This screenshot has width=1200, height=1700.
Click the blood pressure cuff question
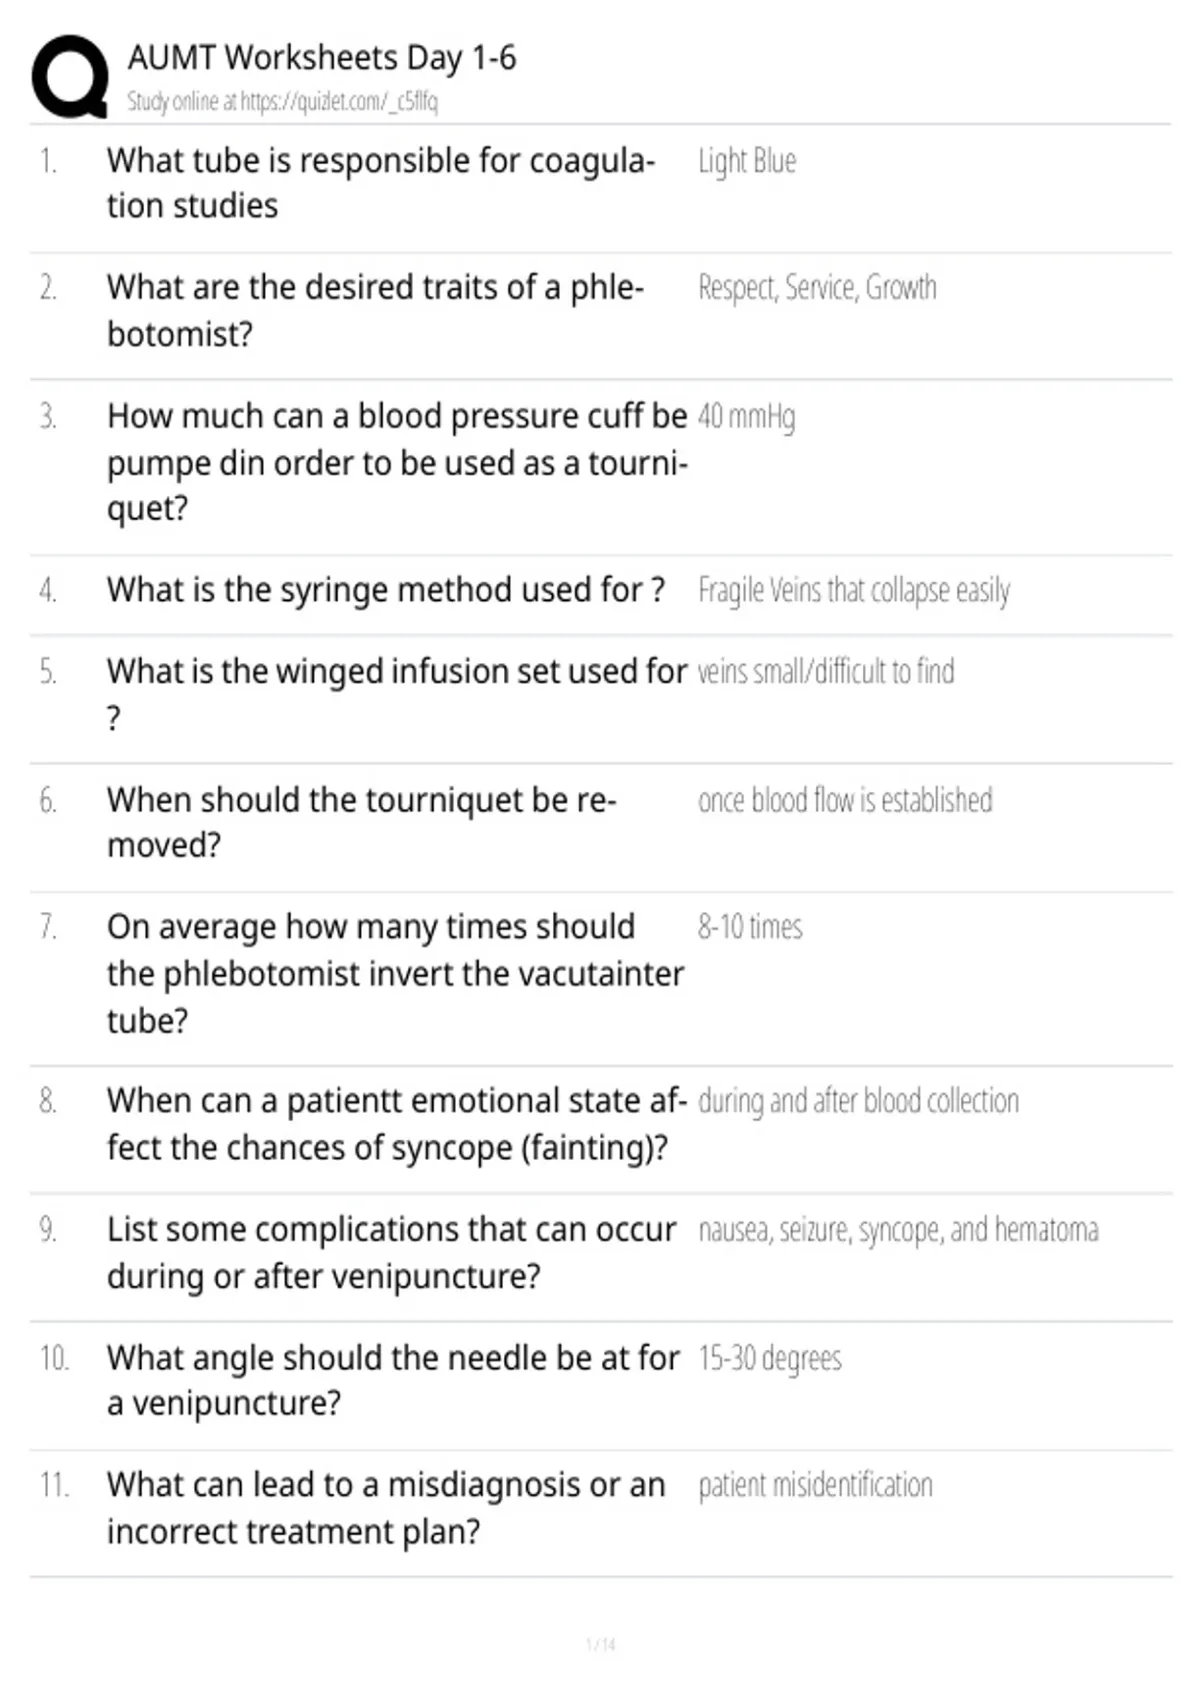point(397,462)
